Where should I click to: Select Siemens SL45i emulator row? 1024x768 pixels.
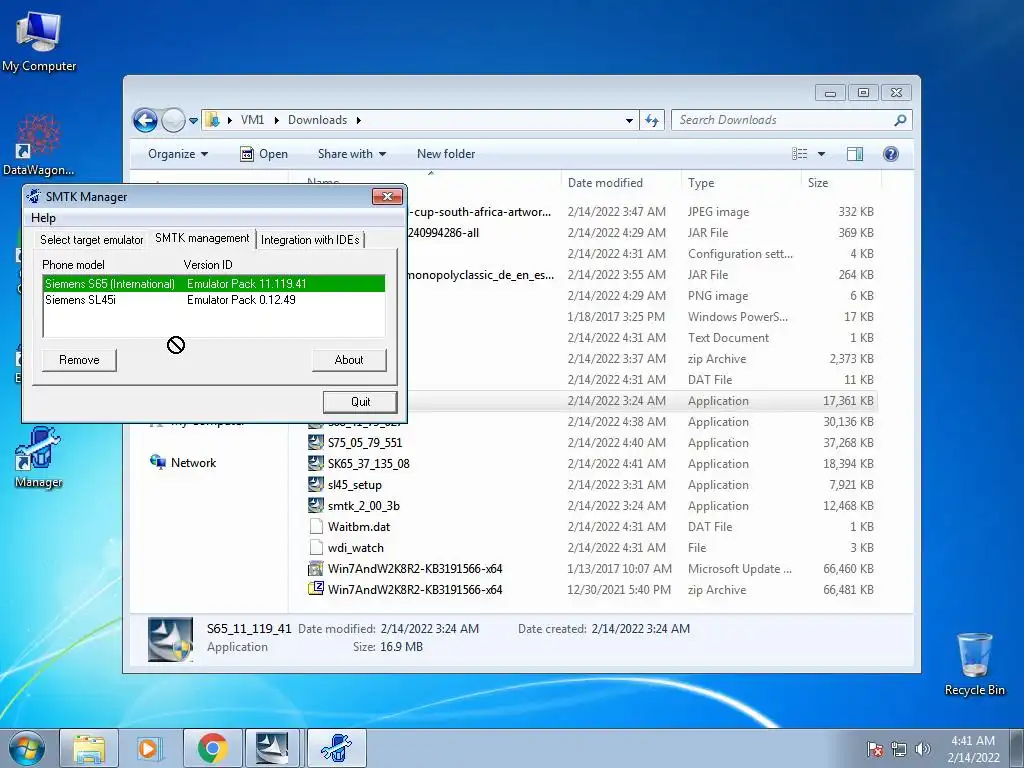pos(214,300)
